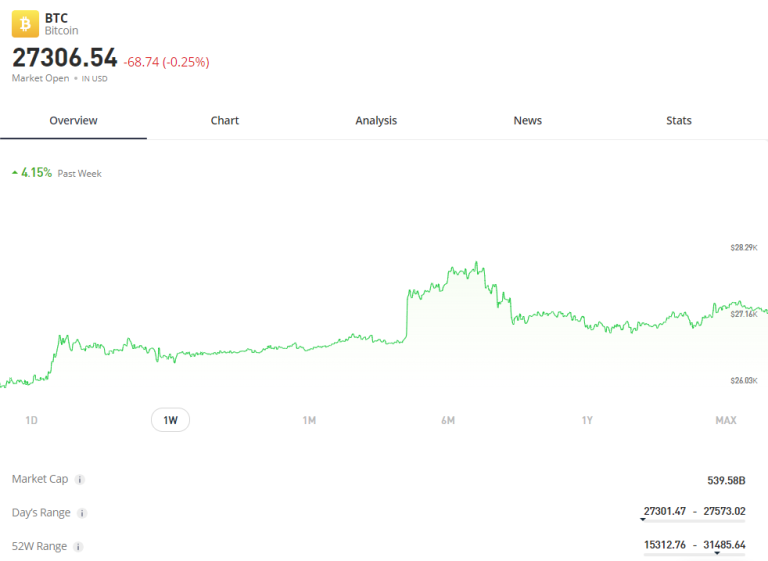Click the Bitcoin logo icon
Screen dimensions: 768x561
point(25,24)
